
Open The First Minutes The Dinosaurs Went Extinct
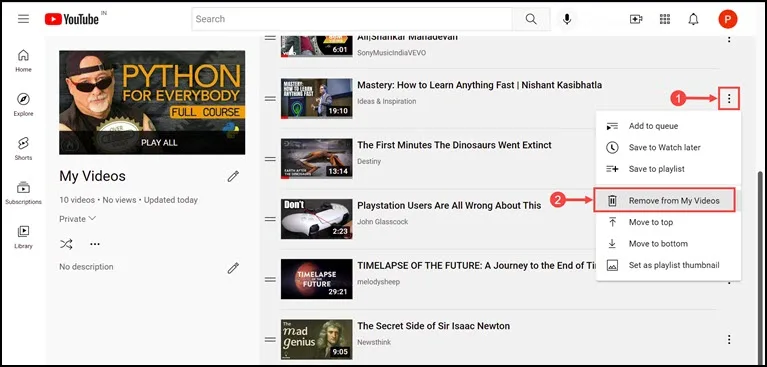tap(454, 145)
